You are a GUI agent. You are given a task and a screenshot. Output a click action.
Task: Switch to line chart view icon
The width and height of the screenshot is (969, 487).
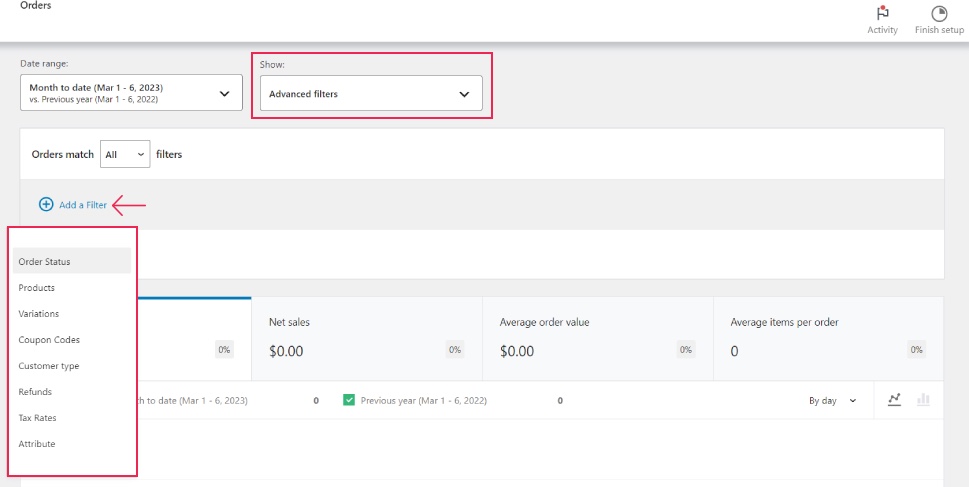[894, 400]
